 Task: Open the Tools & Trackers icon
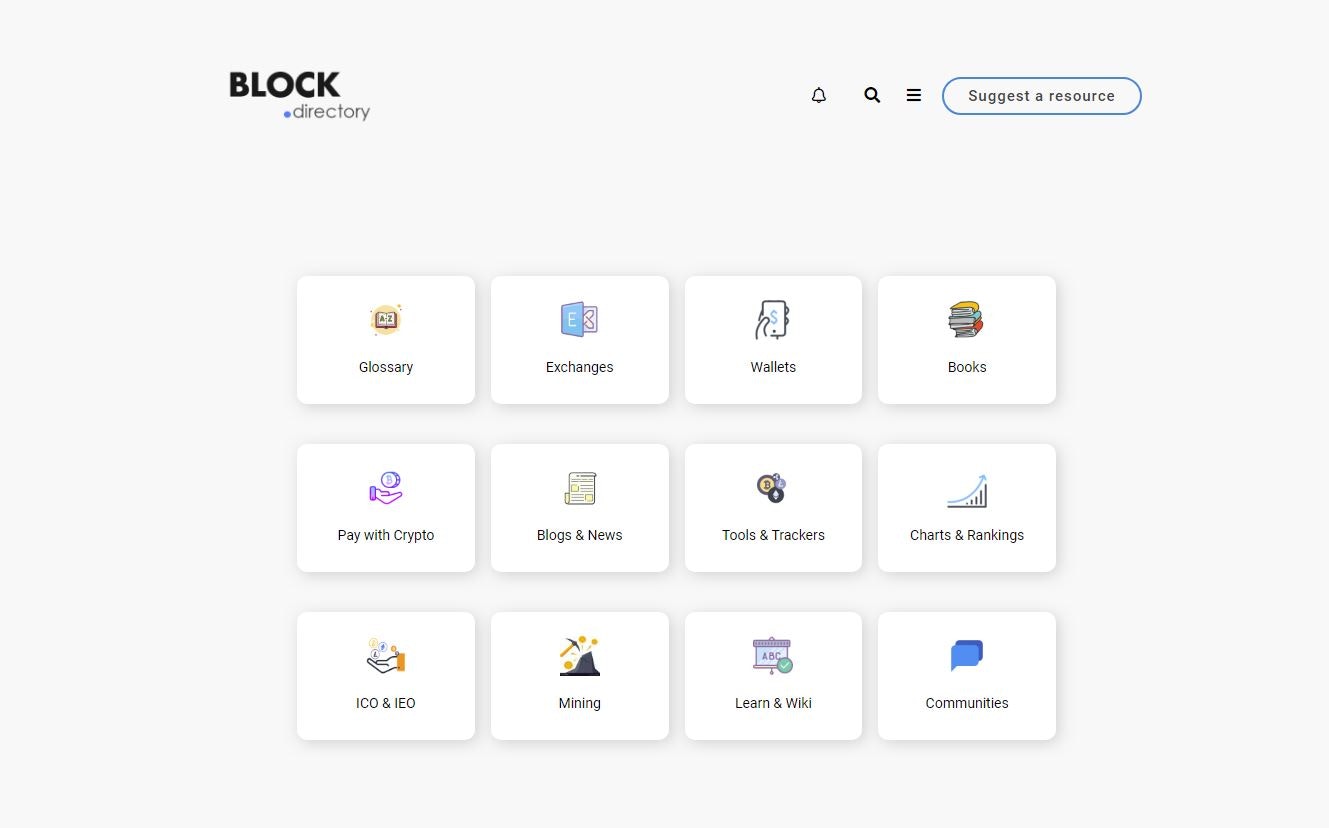[773, 487]
